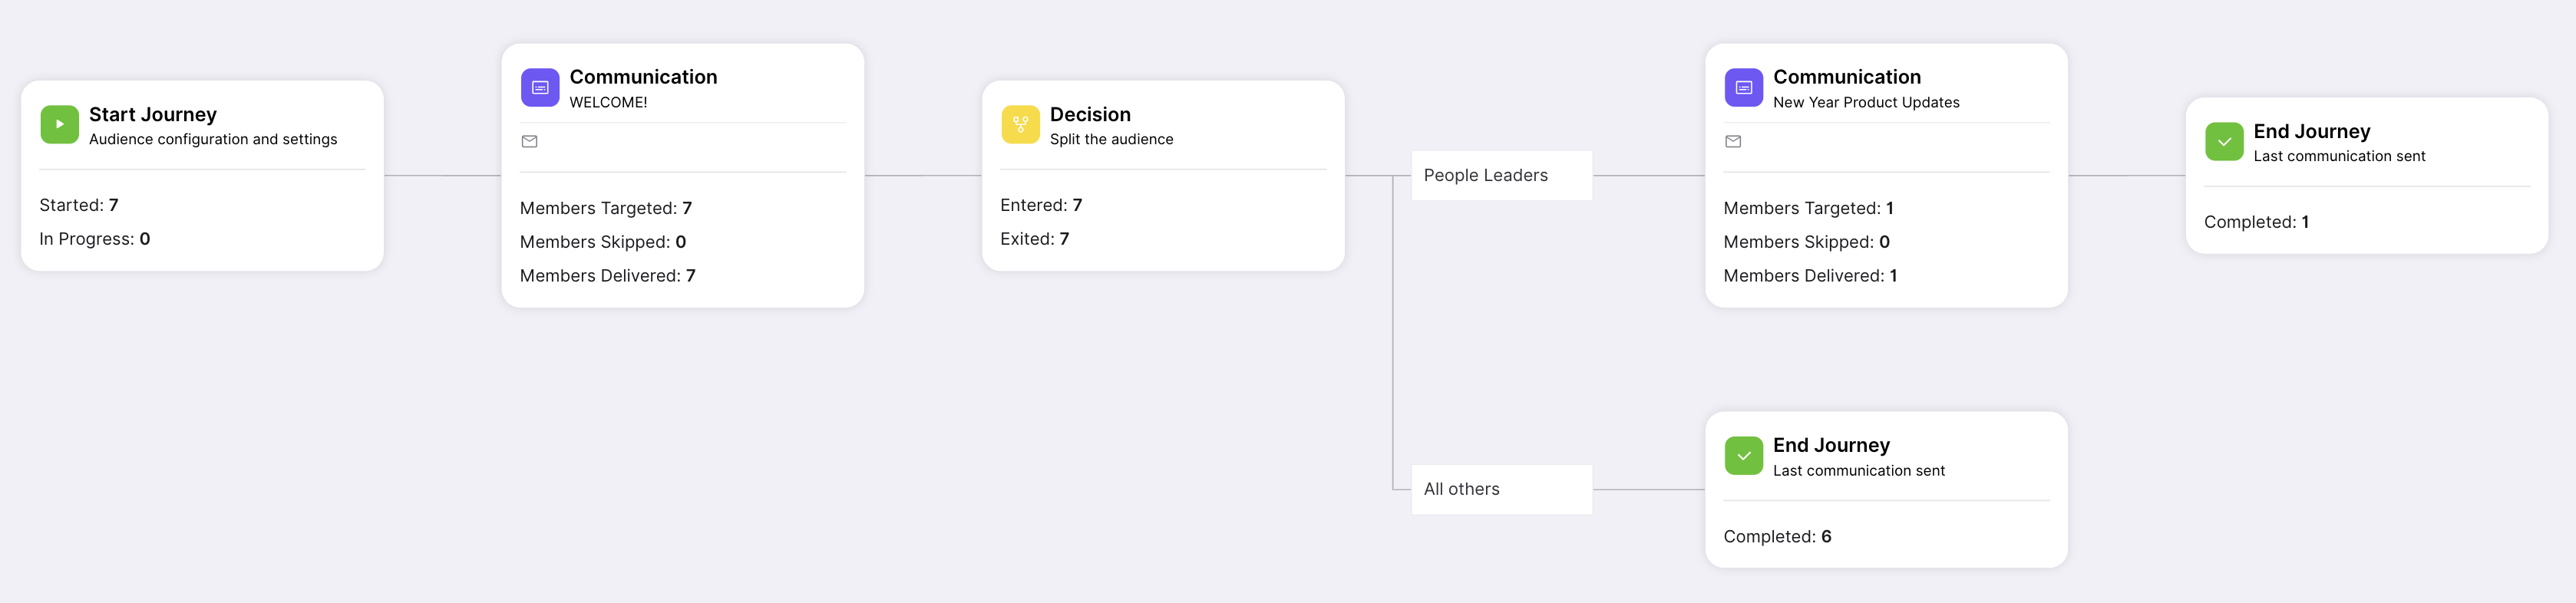Screen dimensions: 2576x603
Task: Click Members Delivered: 7 statistic
Action: click(607, 276)
